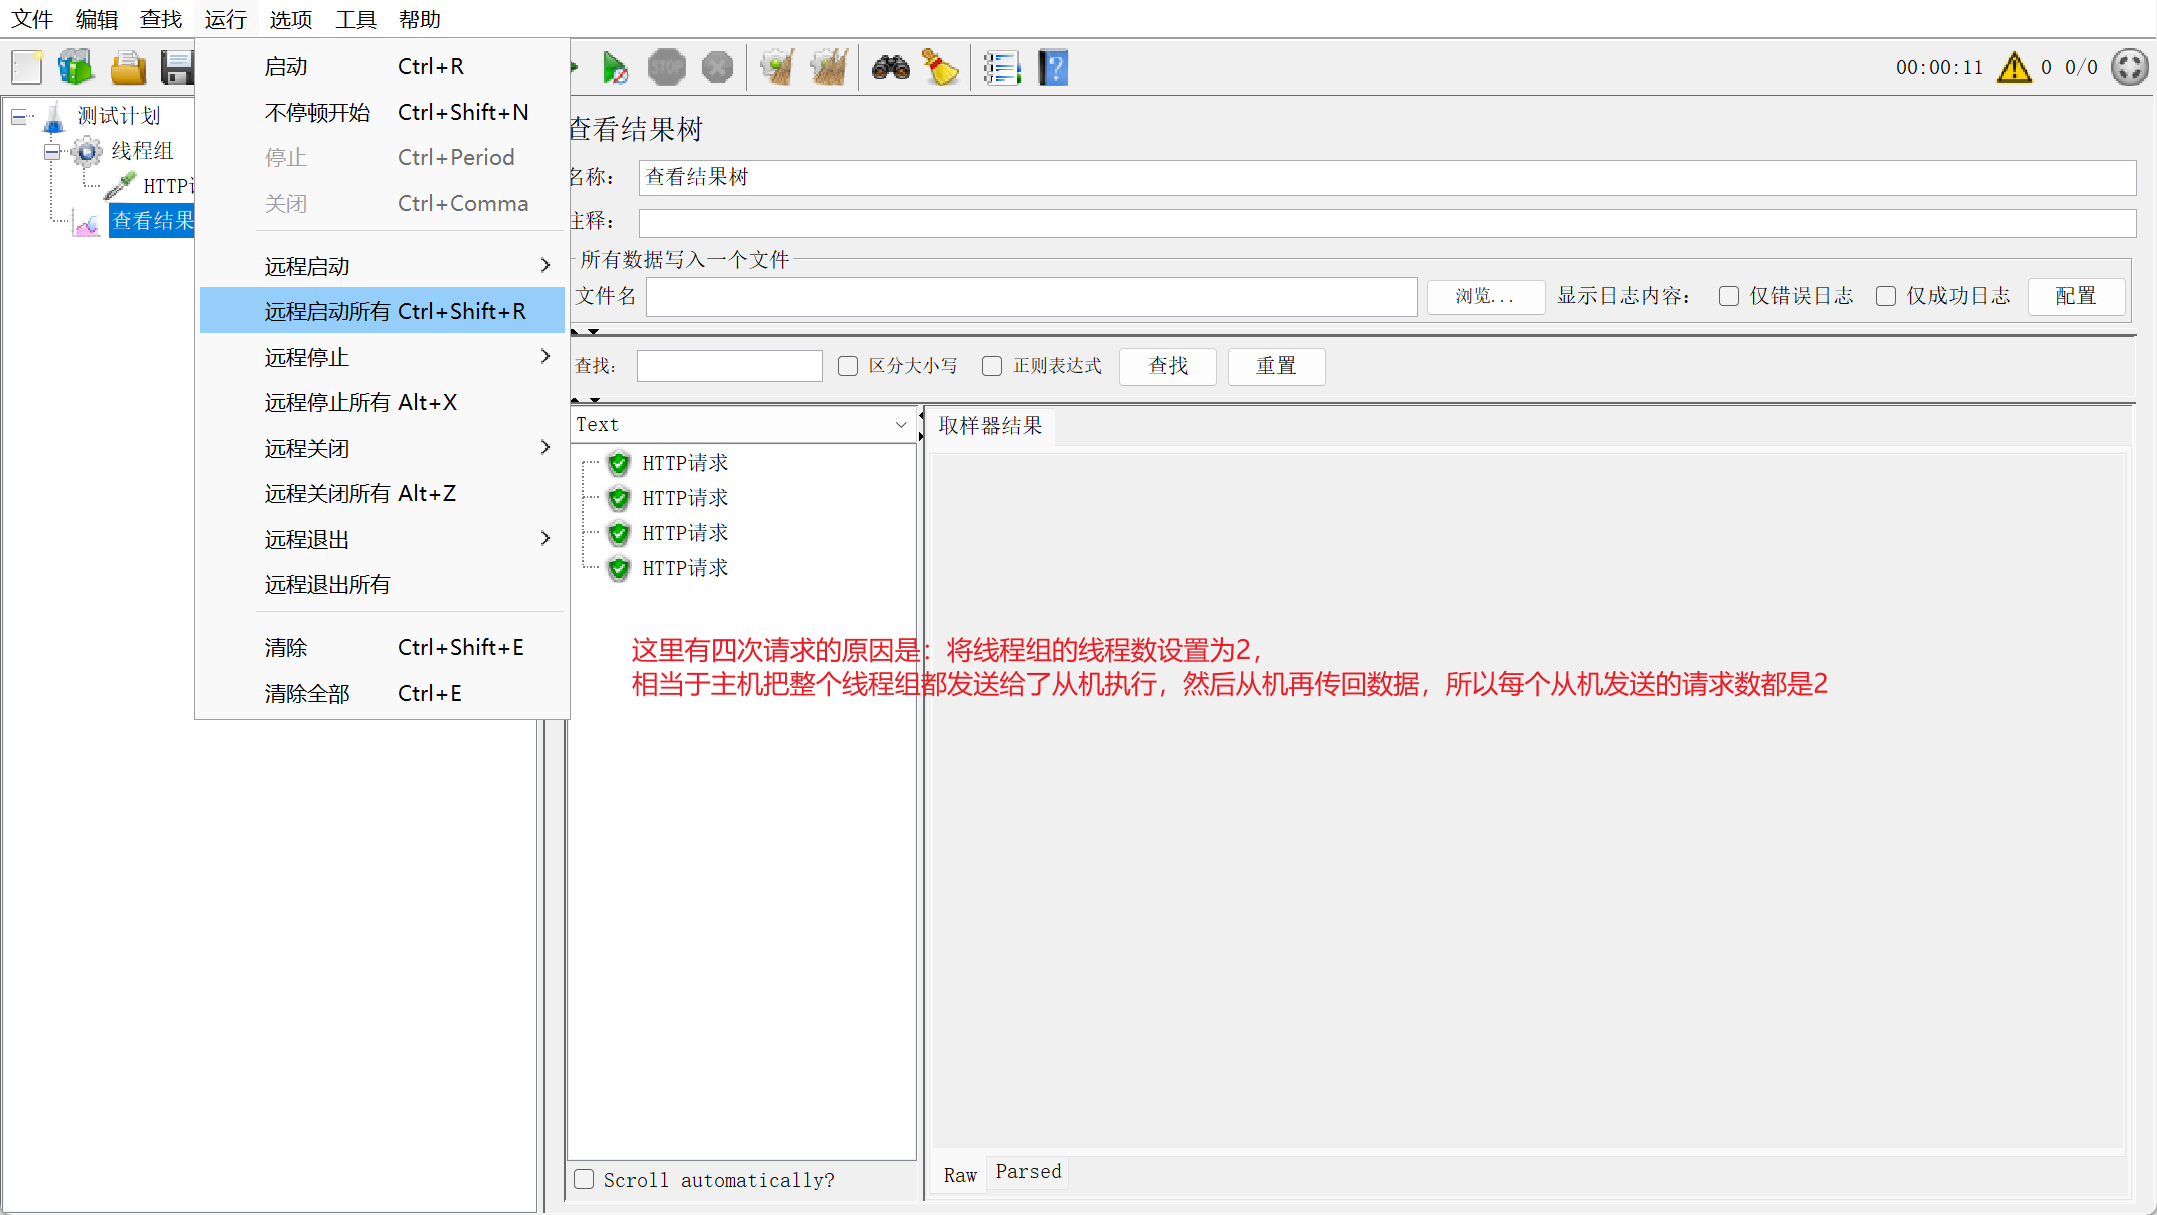Switch to the Parsed tab
The height and width of the screenshot is (1215, 2157).
click(x=1028, y=1172)
